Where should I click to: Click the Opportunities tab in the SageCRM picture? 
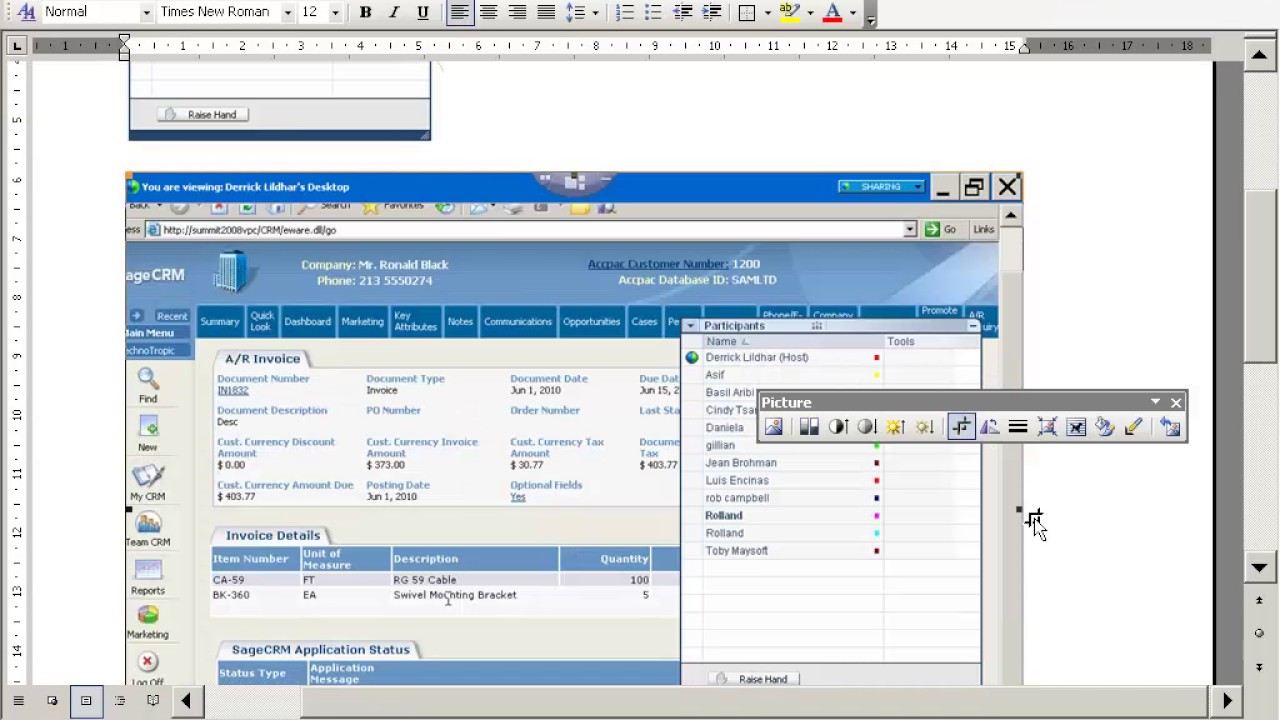(x=591, y=321)
